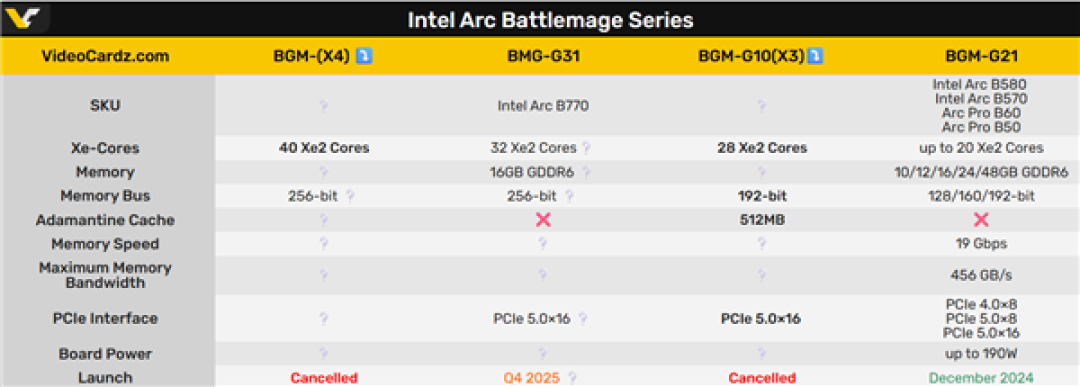This screenshot has height=387, width=1080.
Task: Click the red X in BGM-G21 Adamantine Cache
Action: coord(982,220)
